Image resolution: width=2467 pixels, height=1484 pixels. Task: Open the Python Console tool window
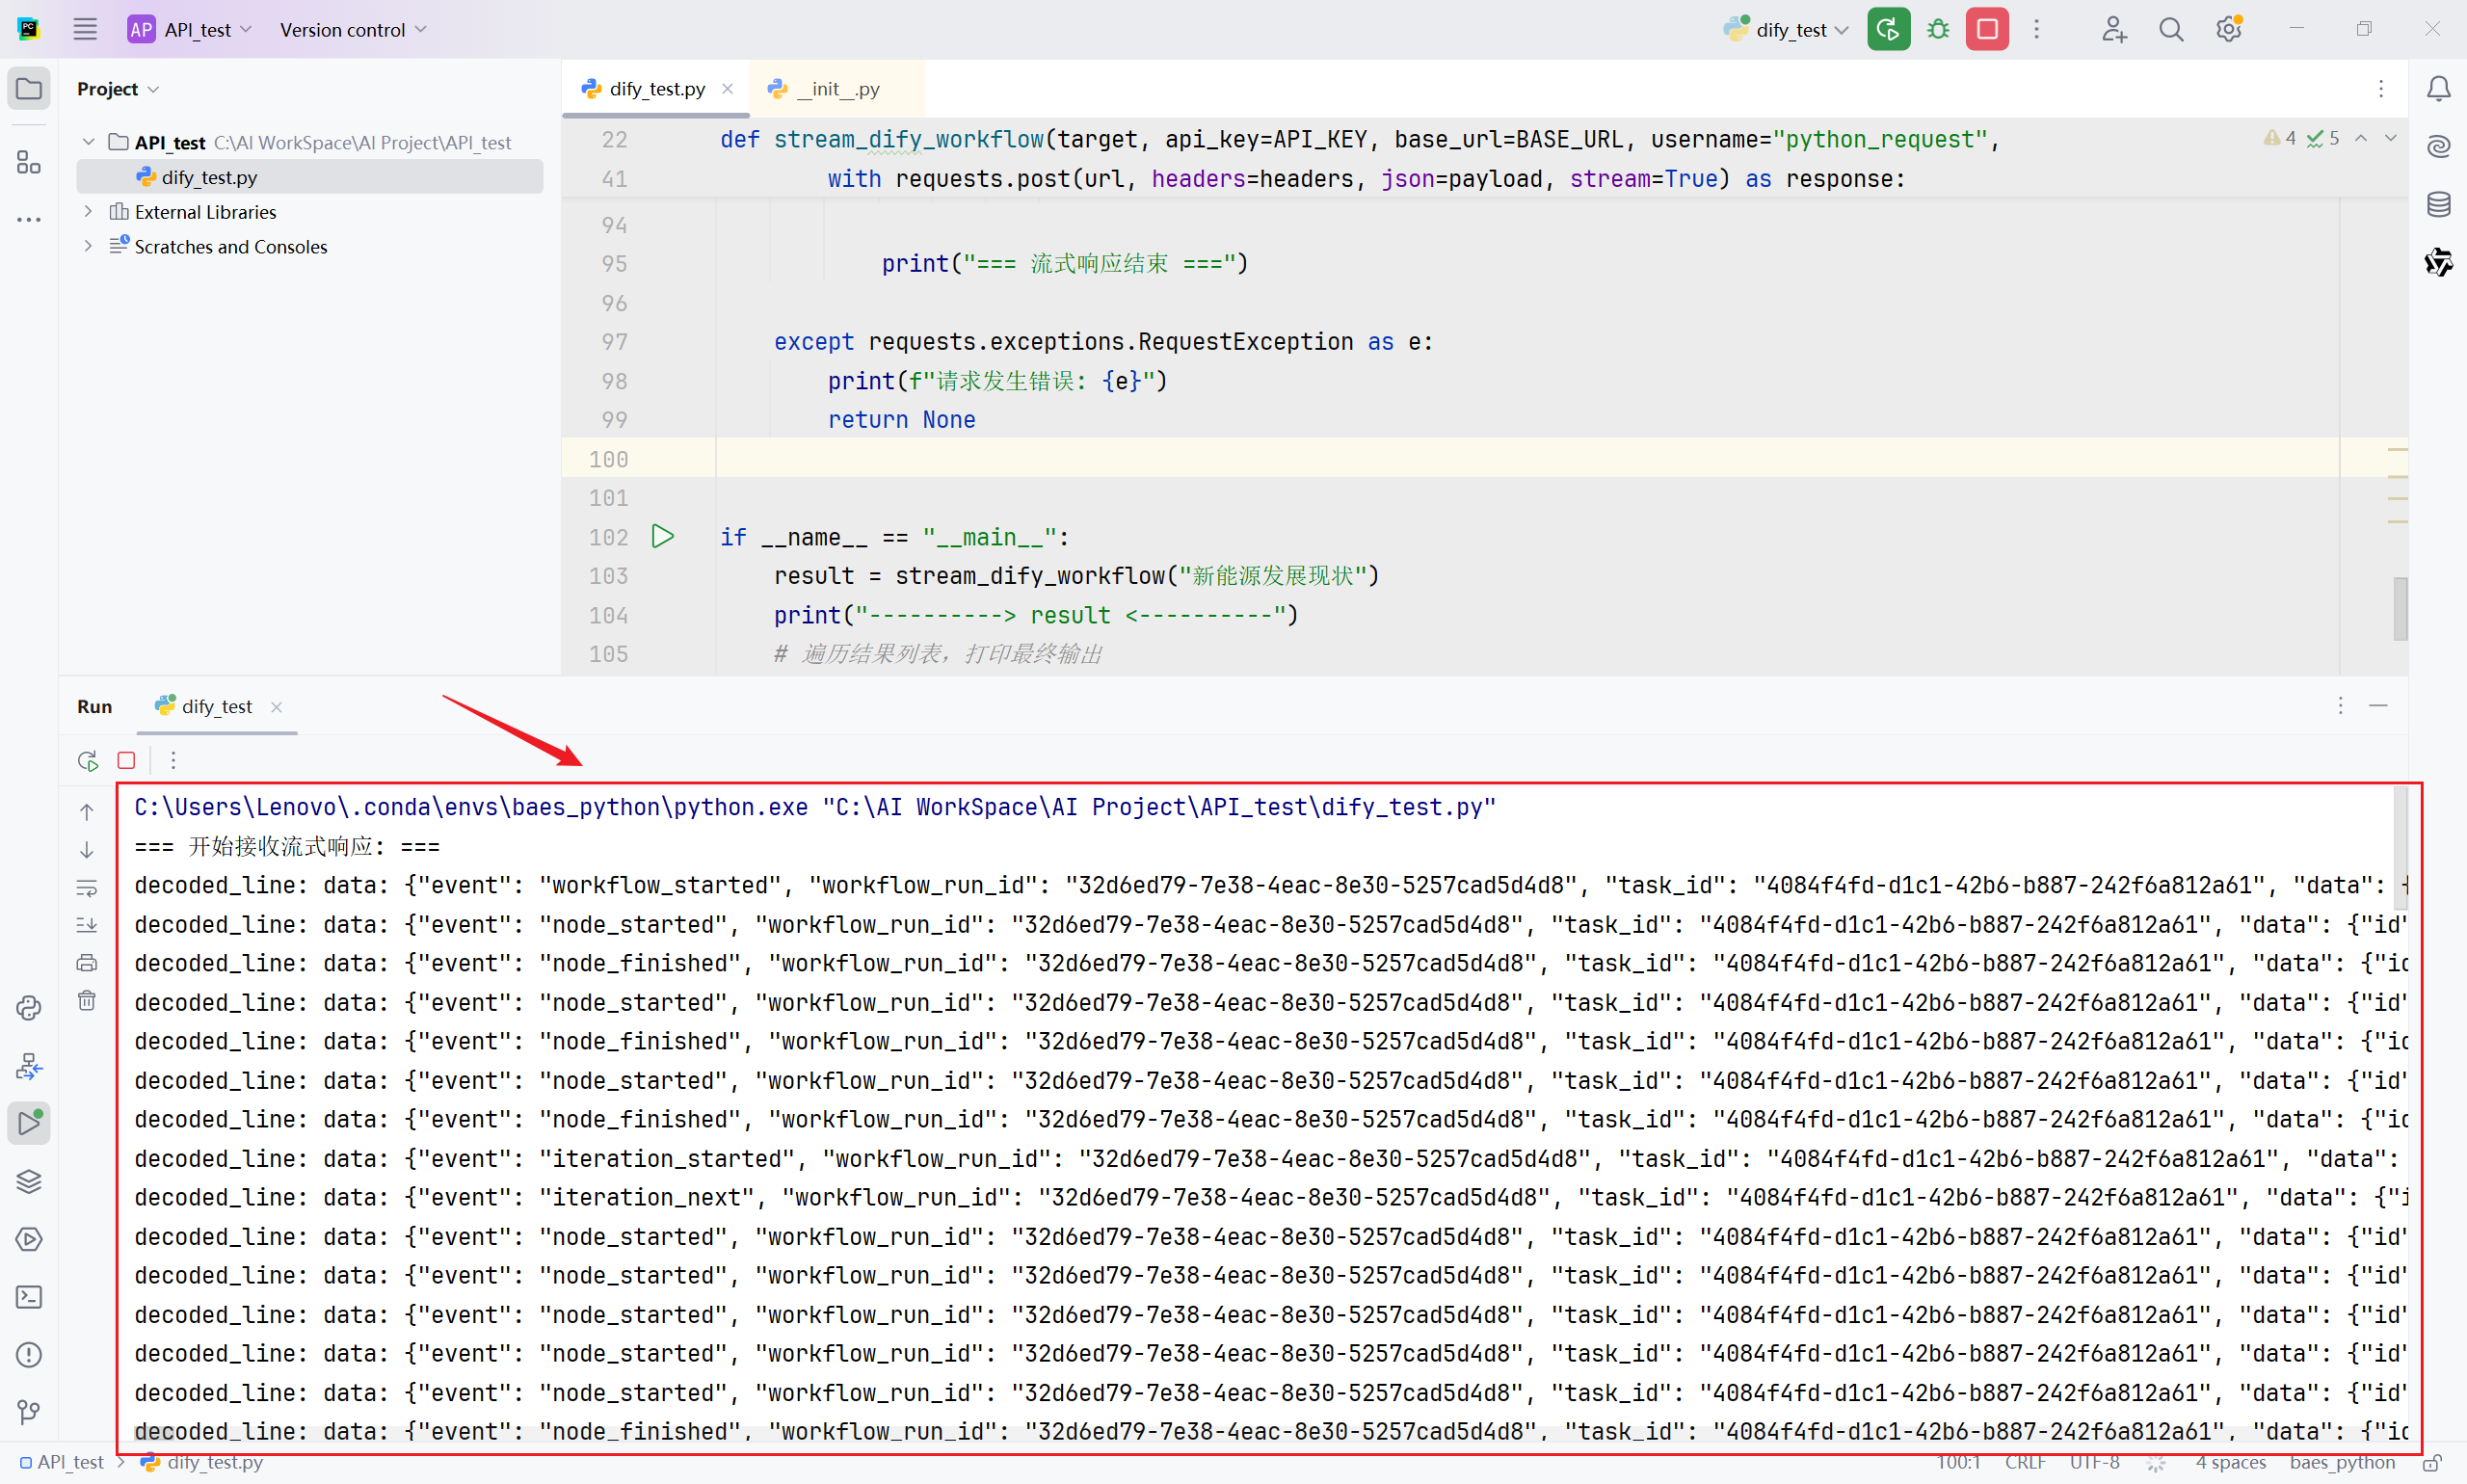tap(29, 1008)
